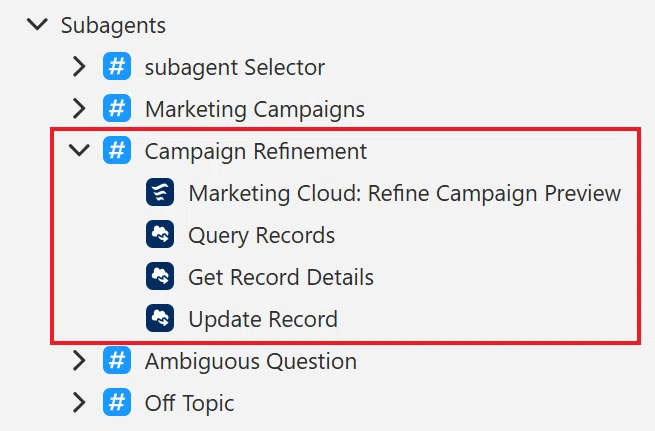This screenshot has height=431, width=655.
Task: Click the Update Record action icon
Action: click(160, 318)
